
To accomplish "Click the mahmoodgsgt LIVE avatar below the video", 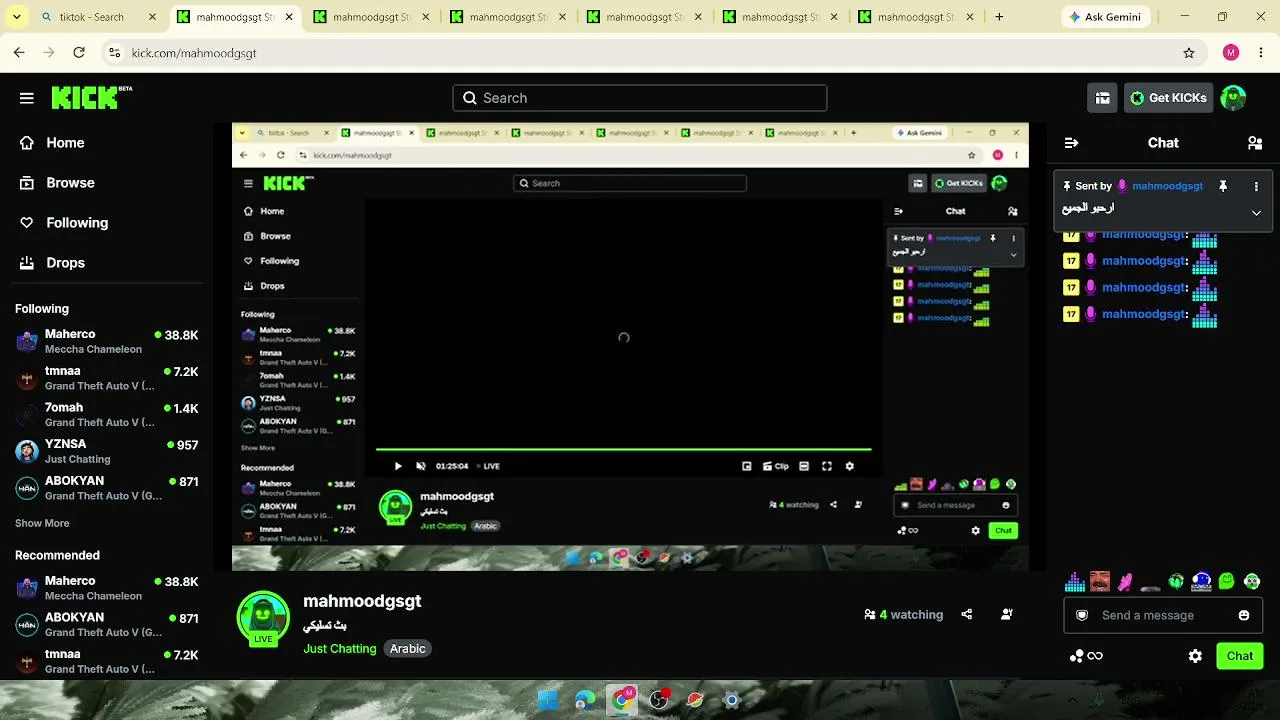I will 263,617.
